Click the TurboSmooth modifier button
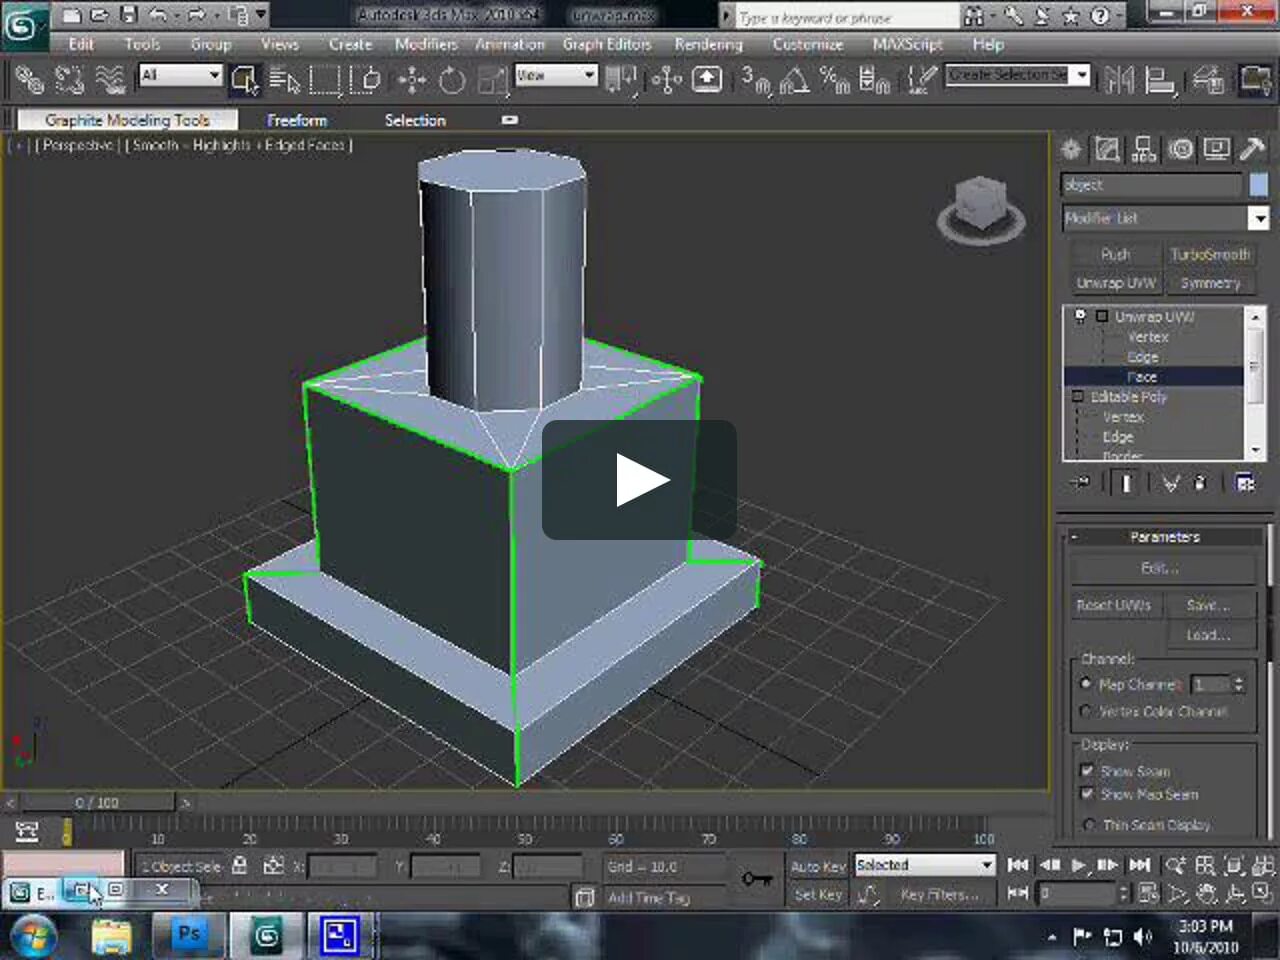Screen dimensions: 1280x960 (x=1210, y=255)
